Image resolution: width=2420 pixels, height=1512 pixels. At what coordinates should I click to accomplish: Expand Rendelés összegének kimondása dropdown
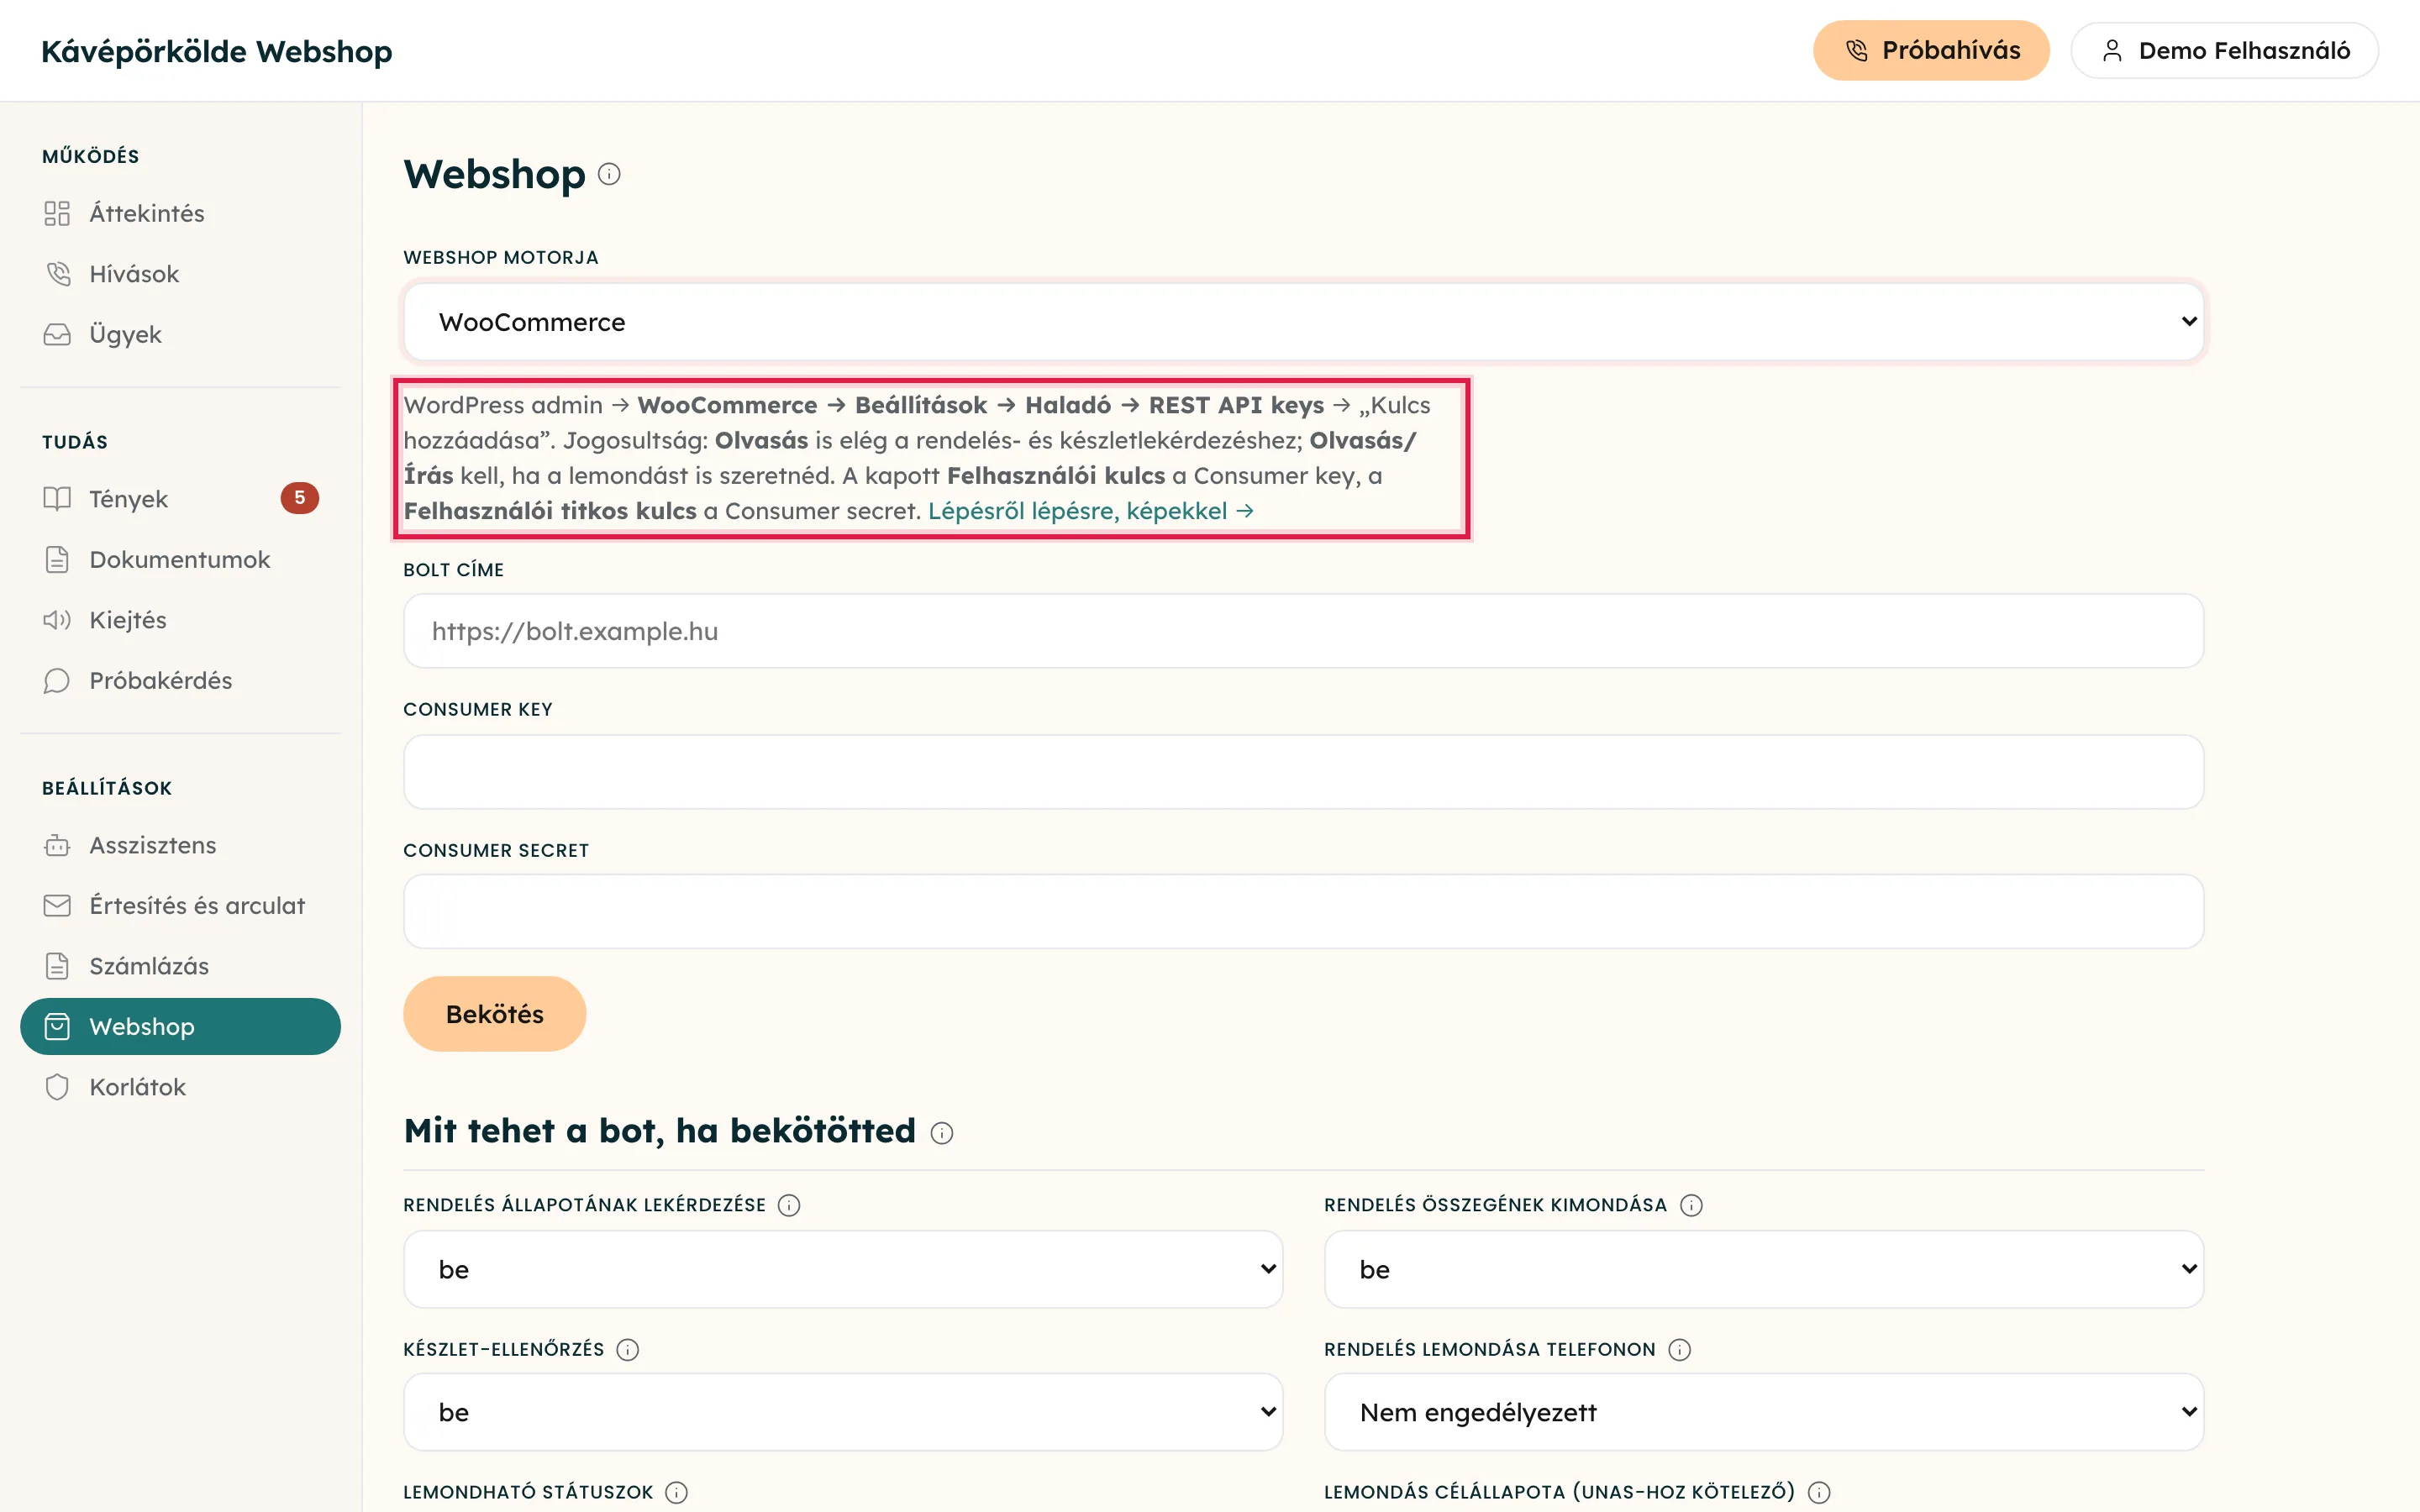1764,1269
